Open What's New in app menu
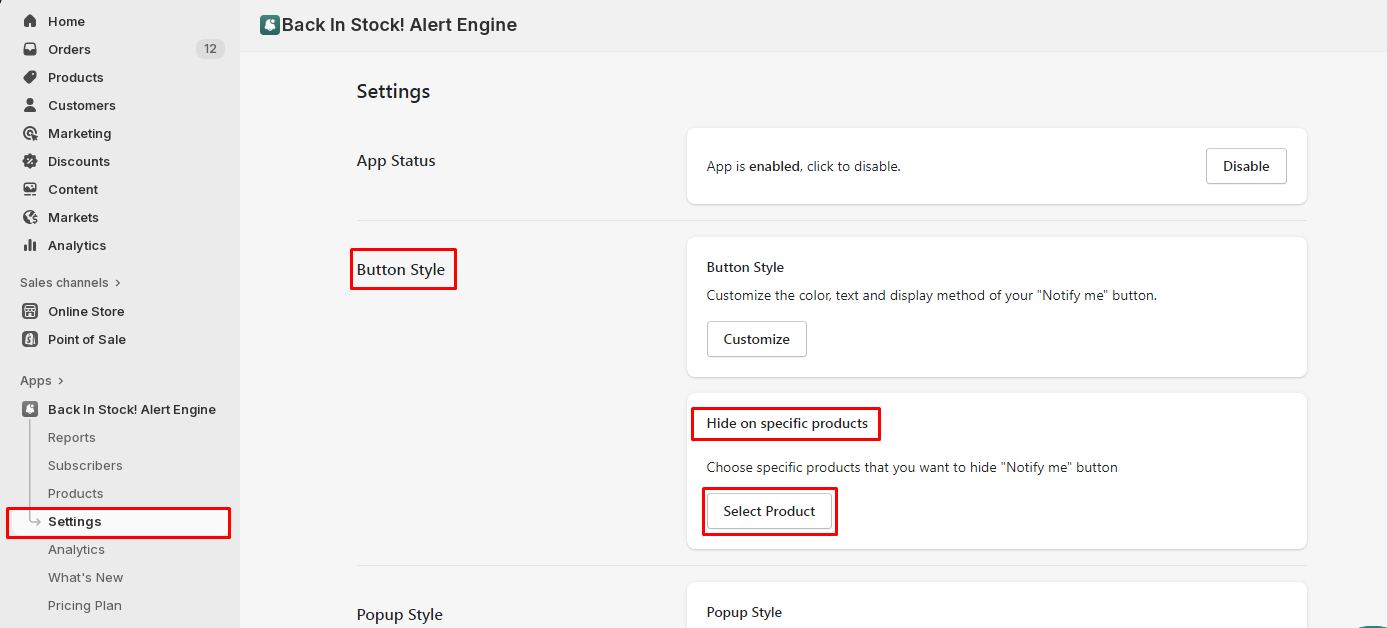The height and width of the screenshot is (628, 1387). (86, 577)
